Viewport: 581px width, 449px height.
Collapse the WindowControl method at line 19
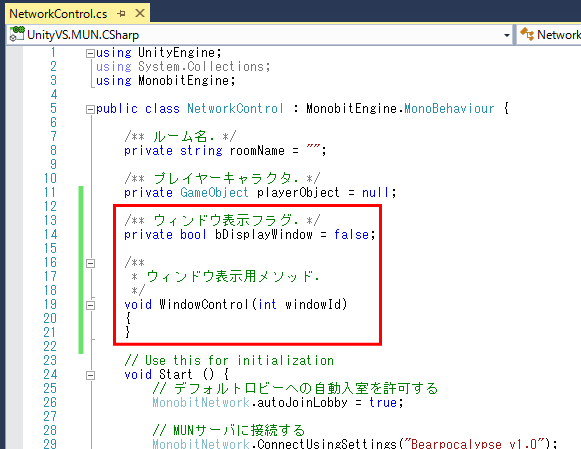pos(90,306)
